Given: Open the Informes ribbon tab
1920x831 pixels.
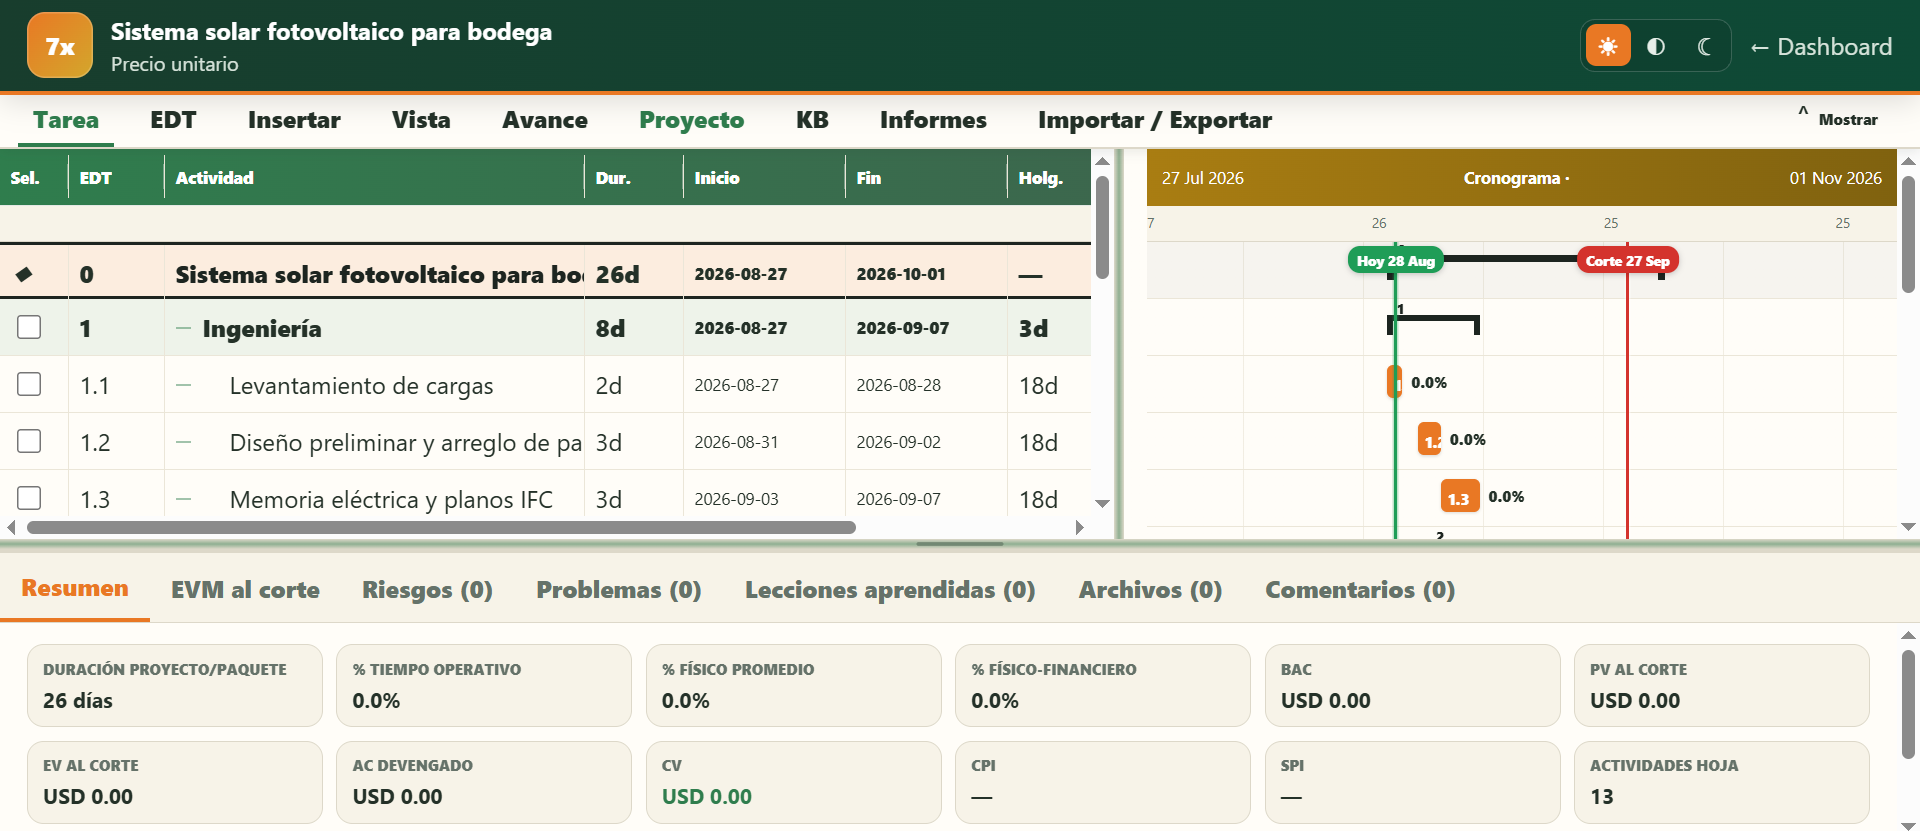Looking at the screenshot, I should point(933,120).
